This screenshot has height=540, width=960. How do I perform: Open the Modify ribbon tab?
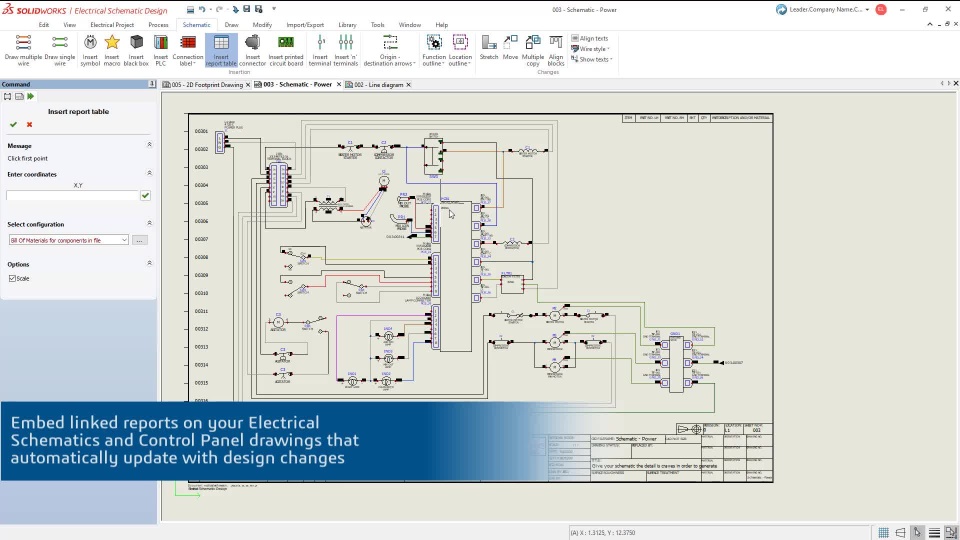[262, 25]
